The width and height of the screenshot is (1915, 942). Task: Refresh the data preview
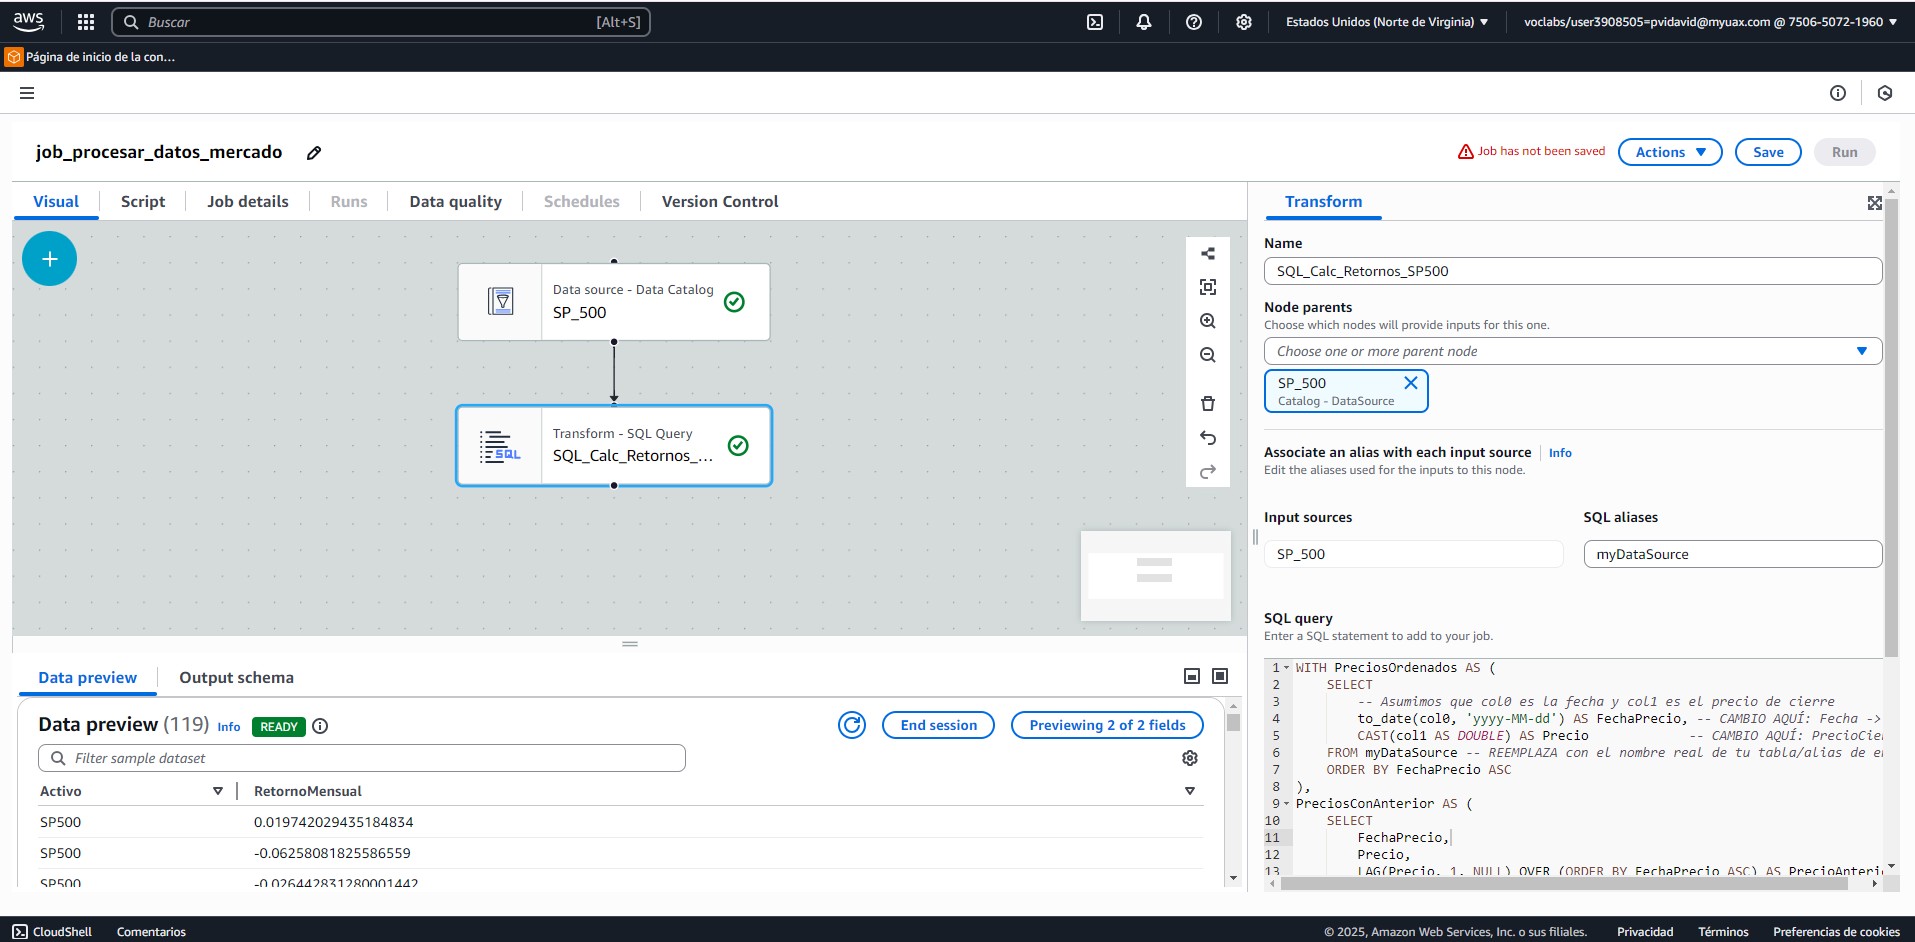[x=852, y=725]
